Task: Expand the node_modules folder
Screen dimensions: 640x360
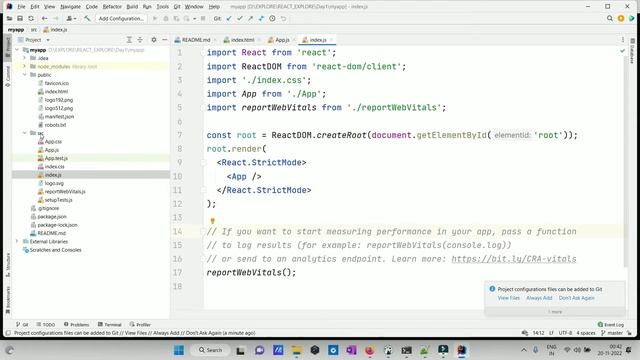Action: click(x=24, y=66)
